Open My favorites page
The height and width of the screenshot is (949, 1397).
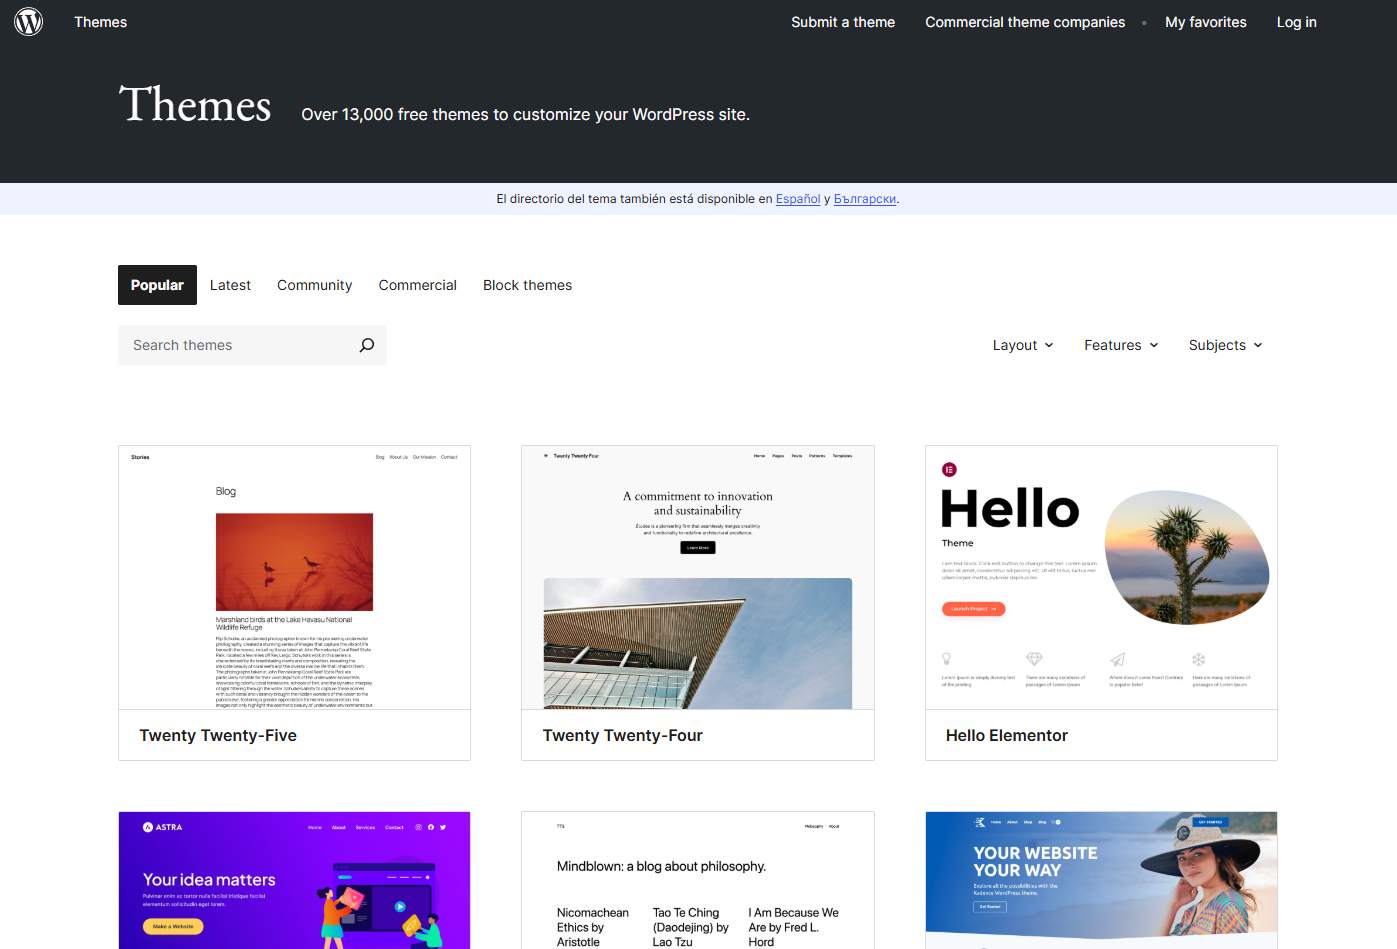click(x=1206, y=22)
